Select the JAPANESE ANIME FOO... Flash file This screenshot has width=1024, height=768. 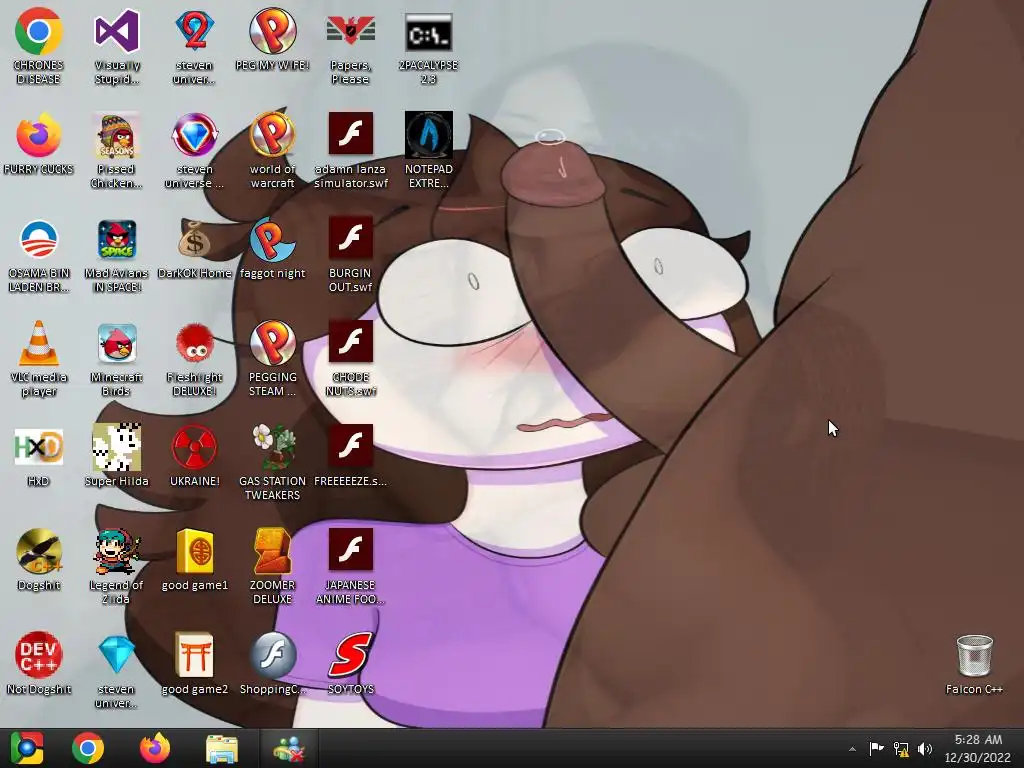(x=351, y=566)
